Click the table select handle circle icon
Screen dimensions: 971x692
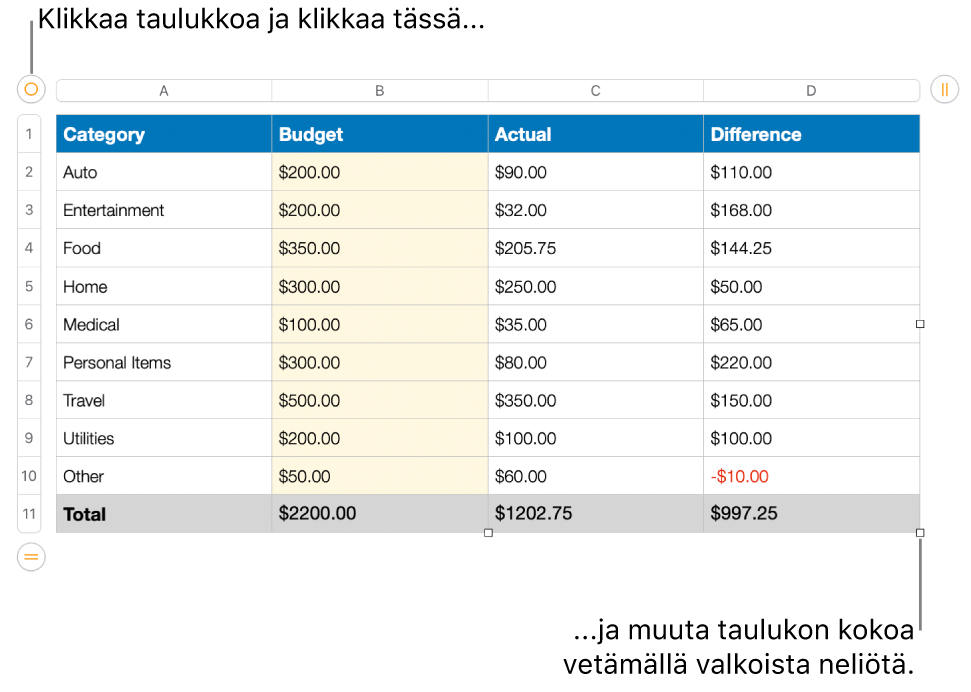tap(31, 90)
